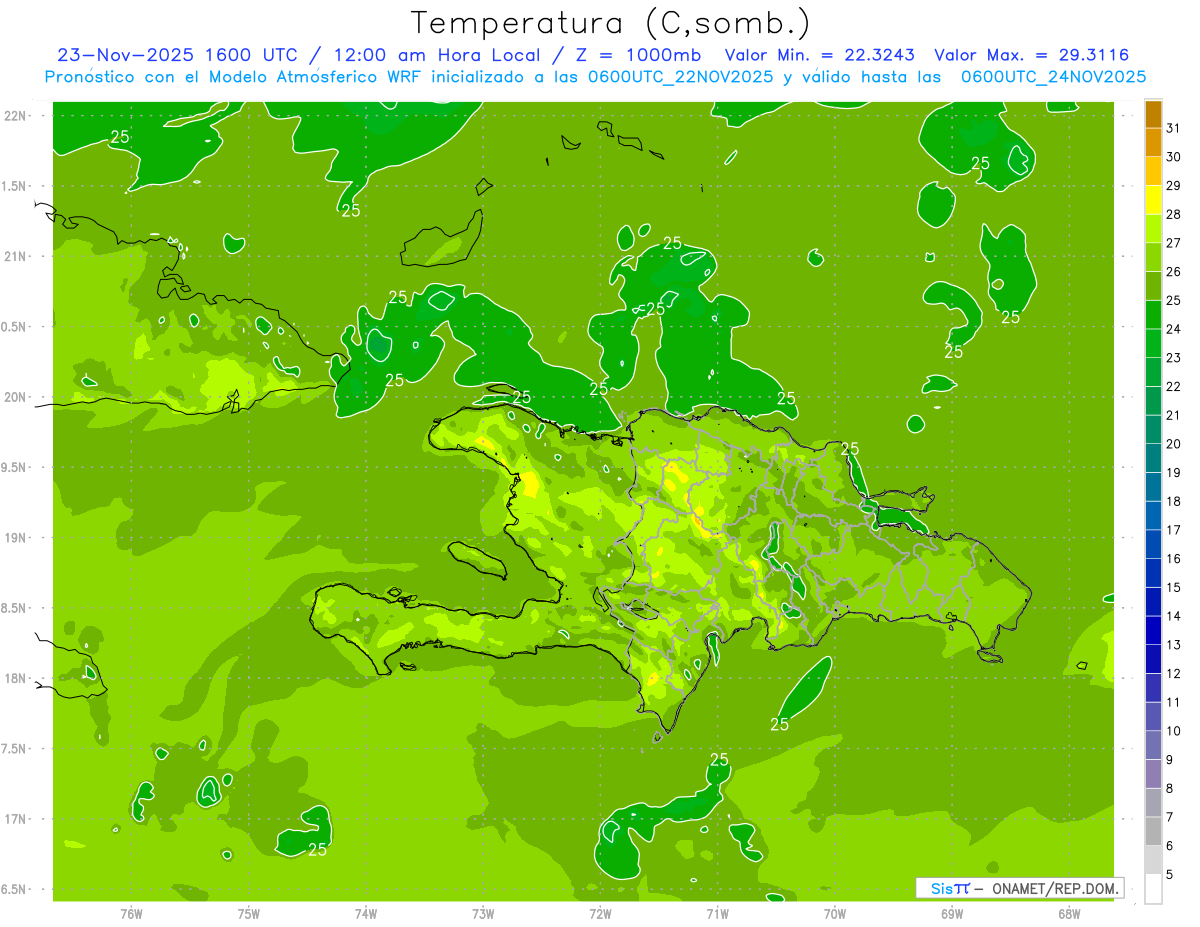
Task: Click the '27' color scale label
Action: [x=1174, y=243]
